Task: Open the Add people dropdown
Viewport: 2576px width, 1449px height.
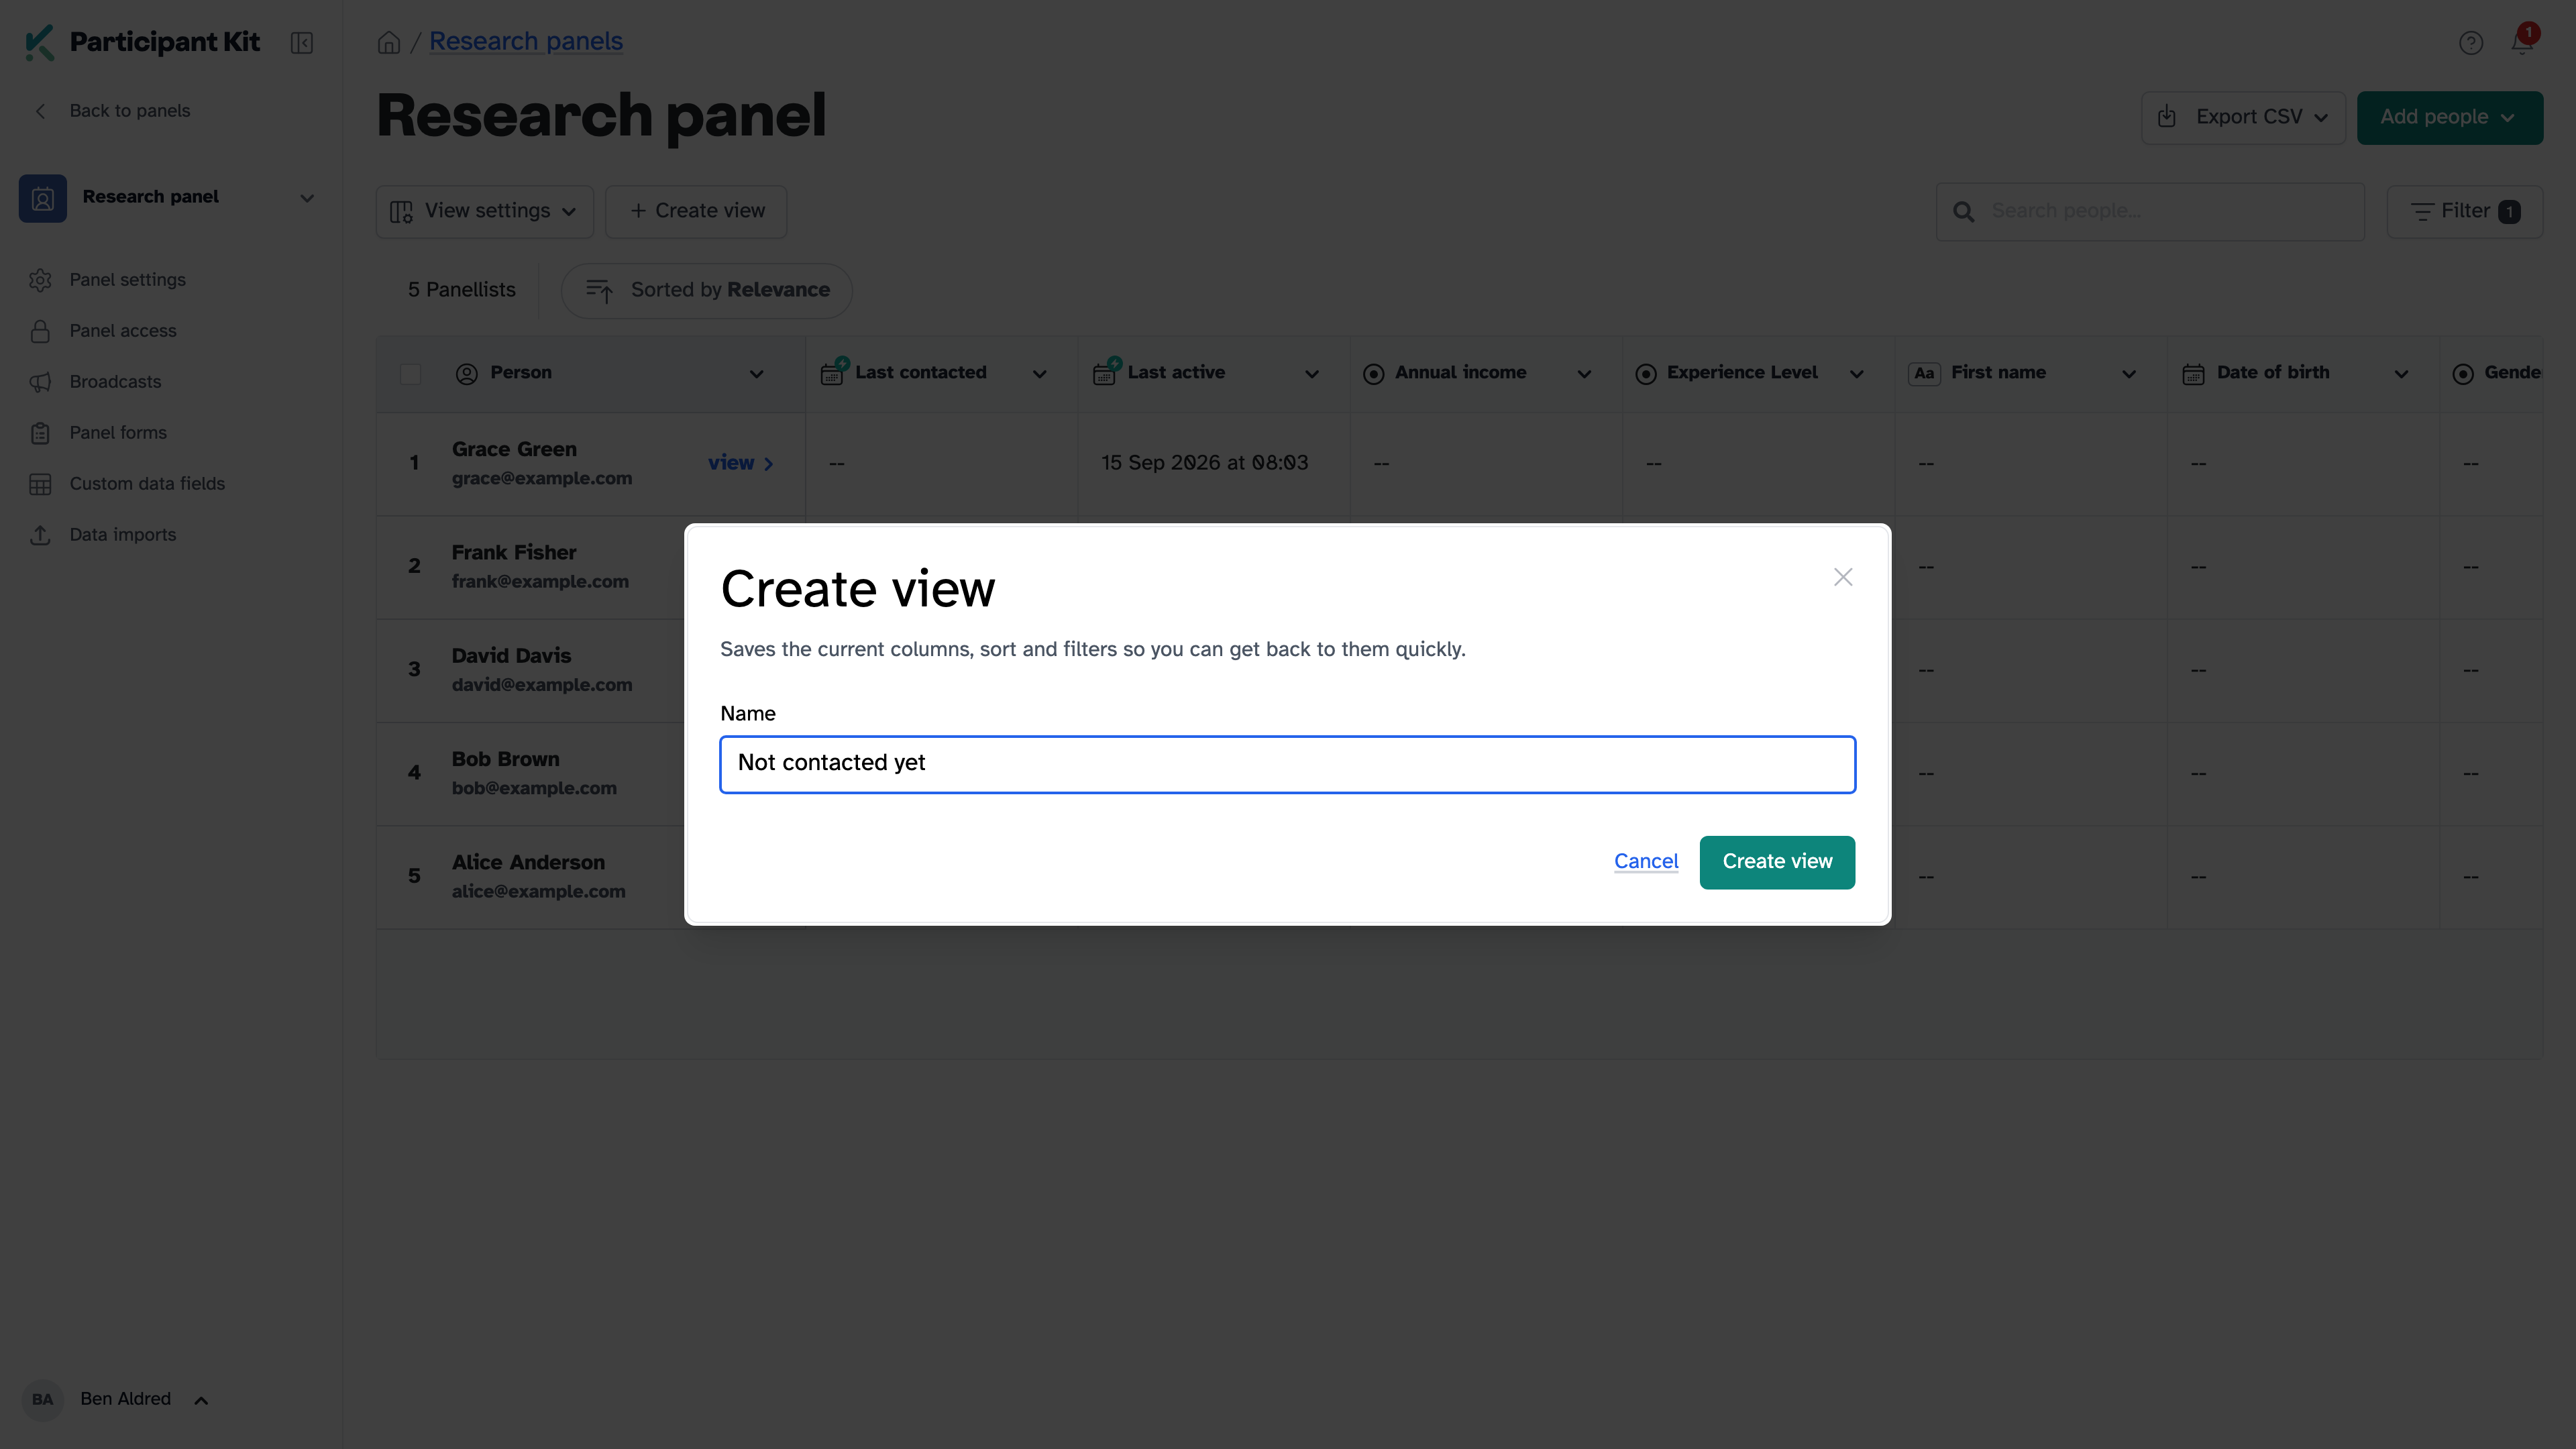Action: pos(2449,117)
